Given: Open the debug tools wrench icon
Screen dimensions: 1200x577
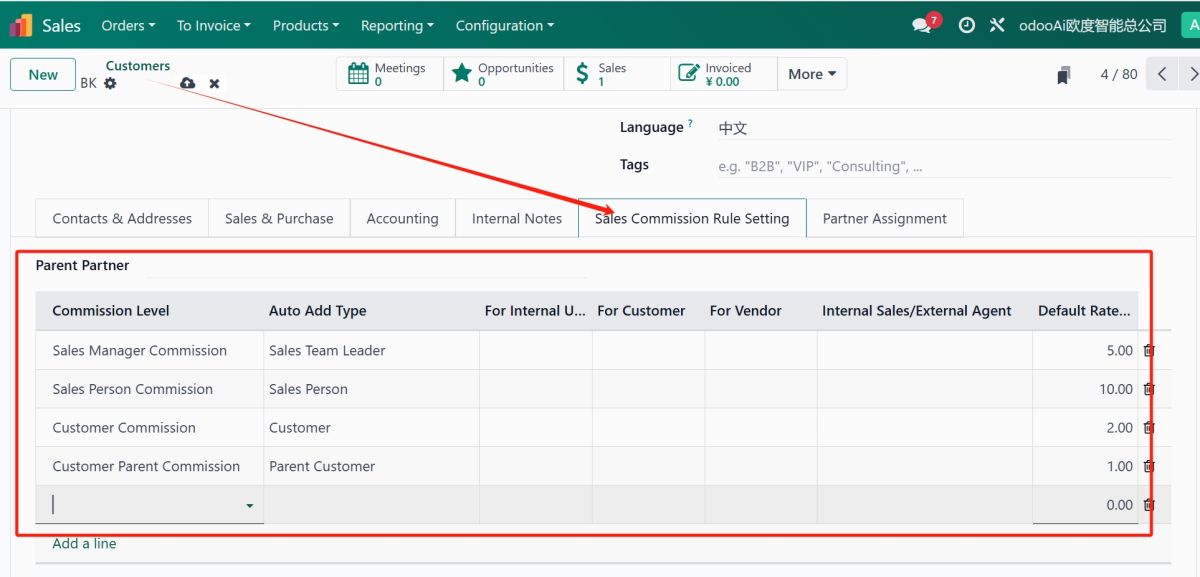Looking at the screenshot, I should (x=997, y=26).
